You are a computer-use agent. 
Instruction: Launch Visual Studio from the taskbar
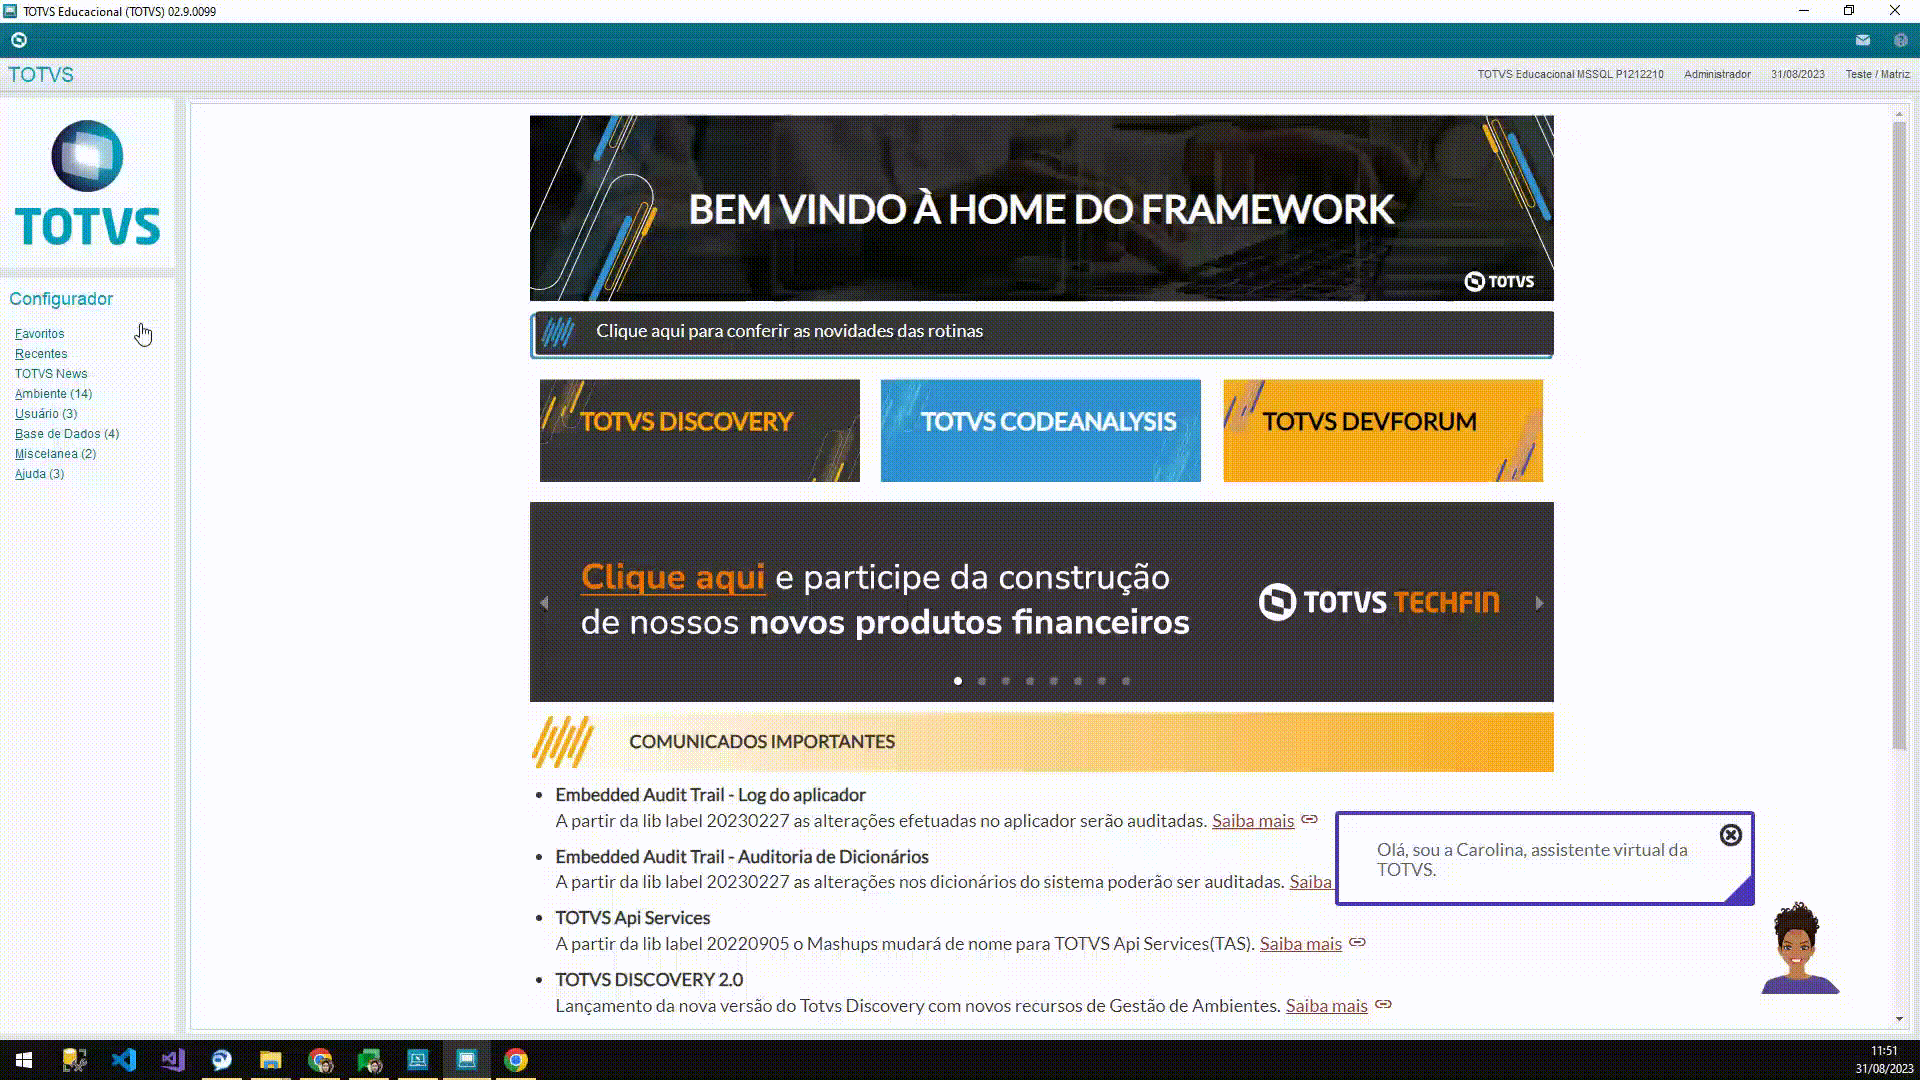point(172,1060)
